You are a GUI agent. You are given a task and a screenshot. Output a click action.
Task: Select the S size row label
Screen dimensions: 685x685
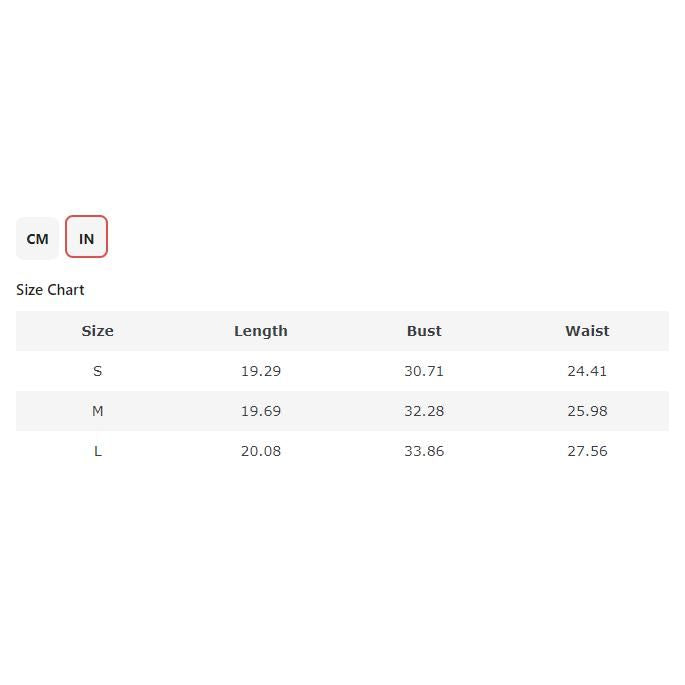tap(97, 371)
